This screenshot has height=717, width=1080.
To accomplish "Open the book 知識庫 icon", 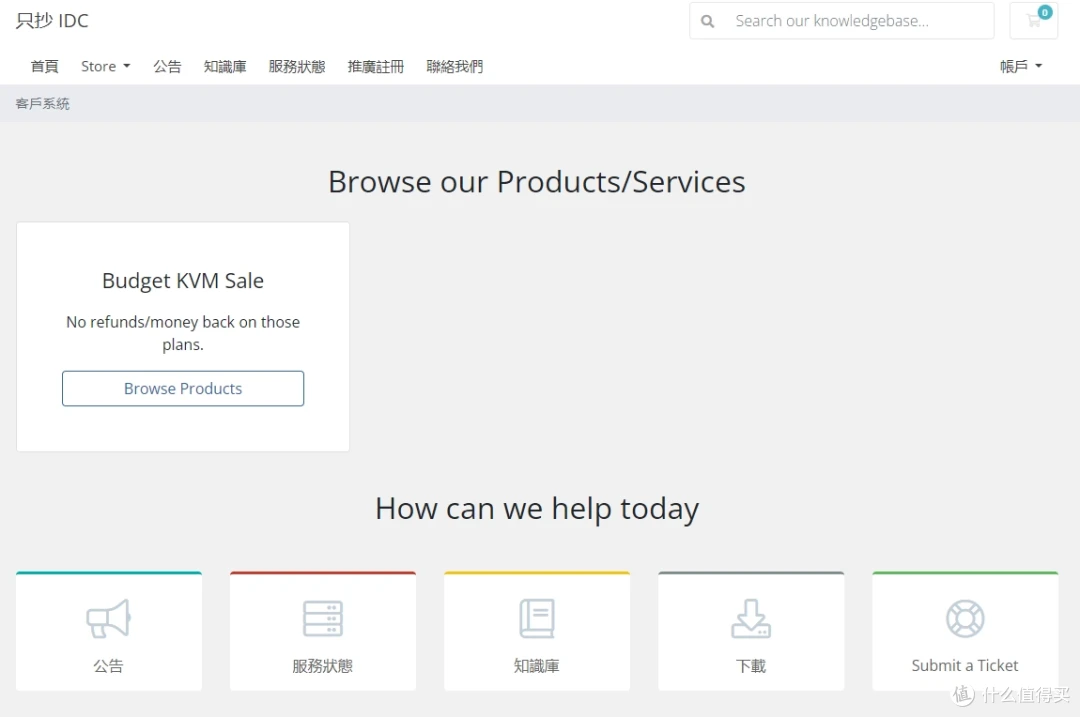I will tap(537, 619).
